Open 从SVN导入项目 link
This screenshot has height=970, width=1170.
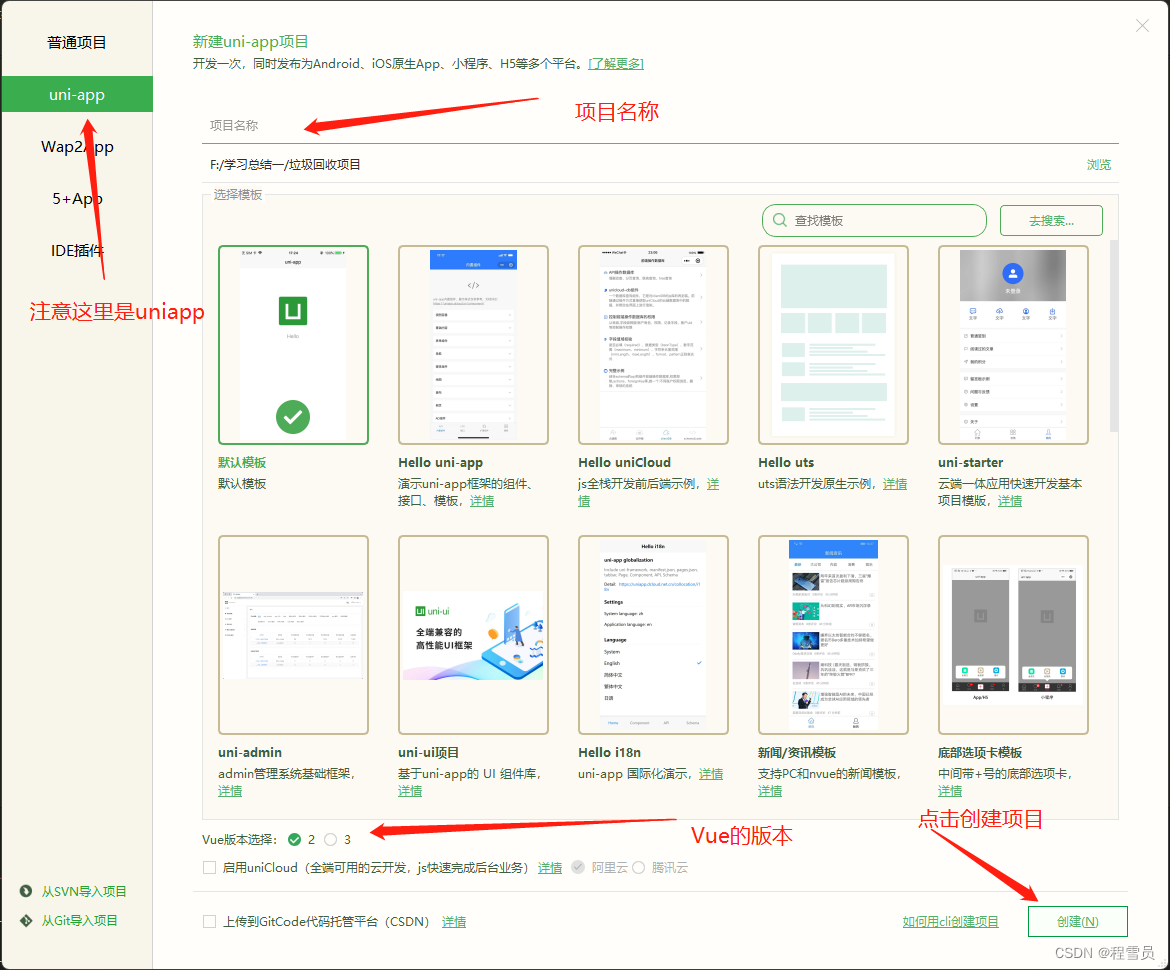pyautogui.click(x=84, y=891)
